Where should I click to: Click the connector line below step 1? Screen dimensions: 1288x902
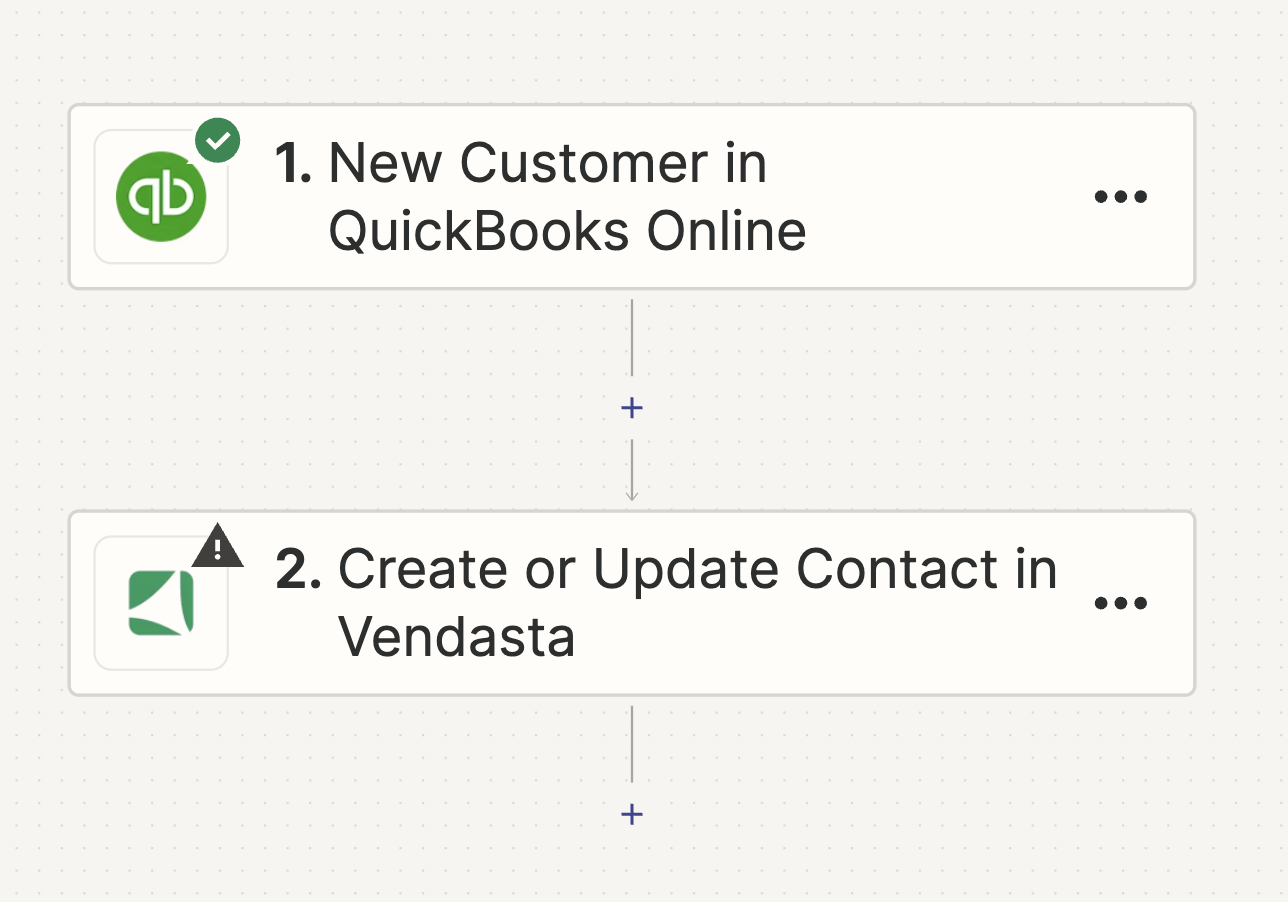click(x=632, y=338)
